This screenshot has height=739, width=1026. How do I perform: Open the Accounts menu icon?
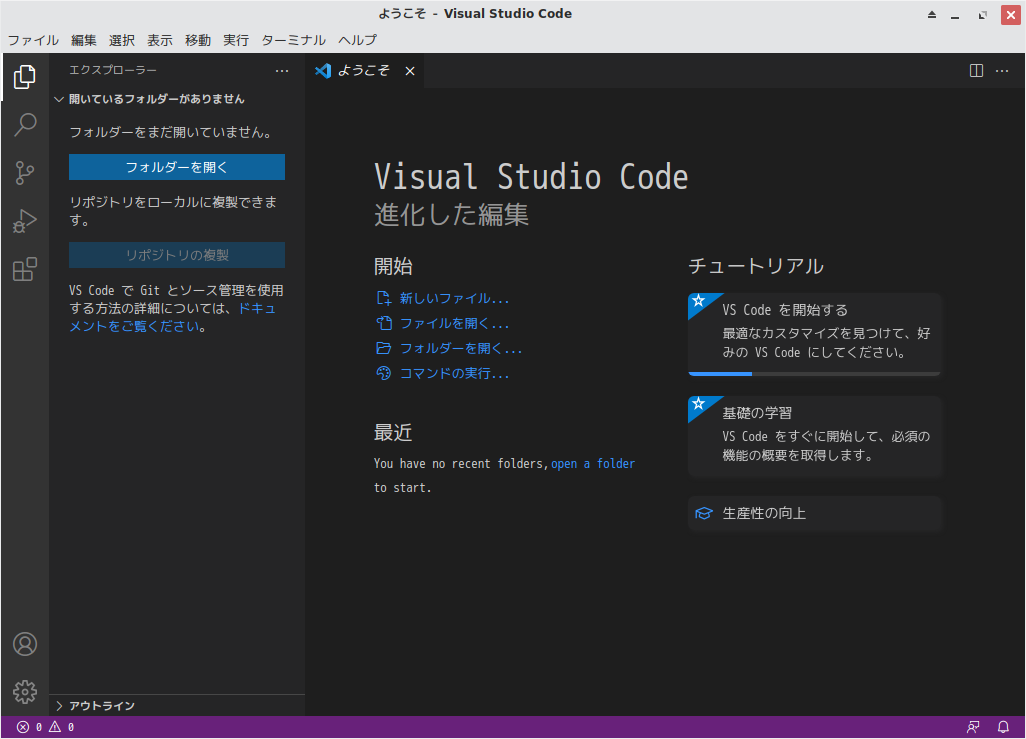(25, 644)
